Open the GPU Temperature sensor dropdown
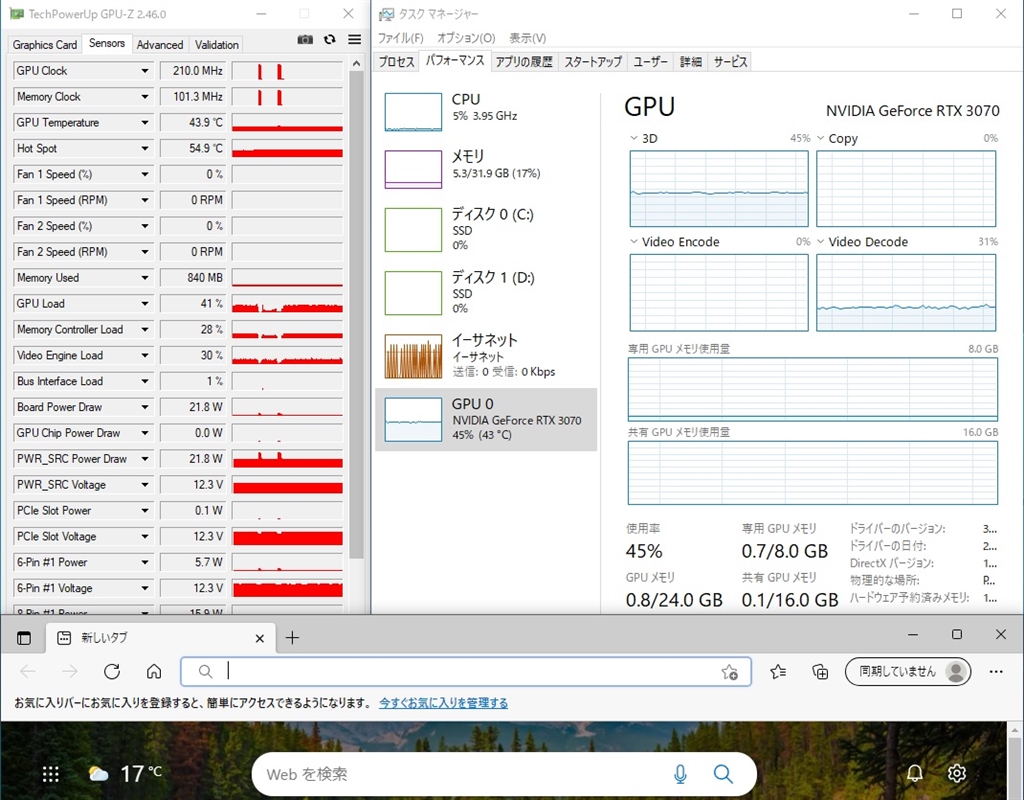The image size is (1024, 800). pyautogui.click(x=145, y=123)
